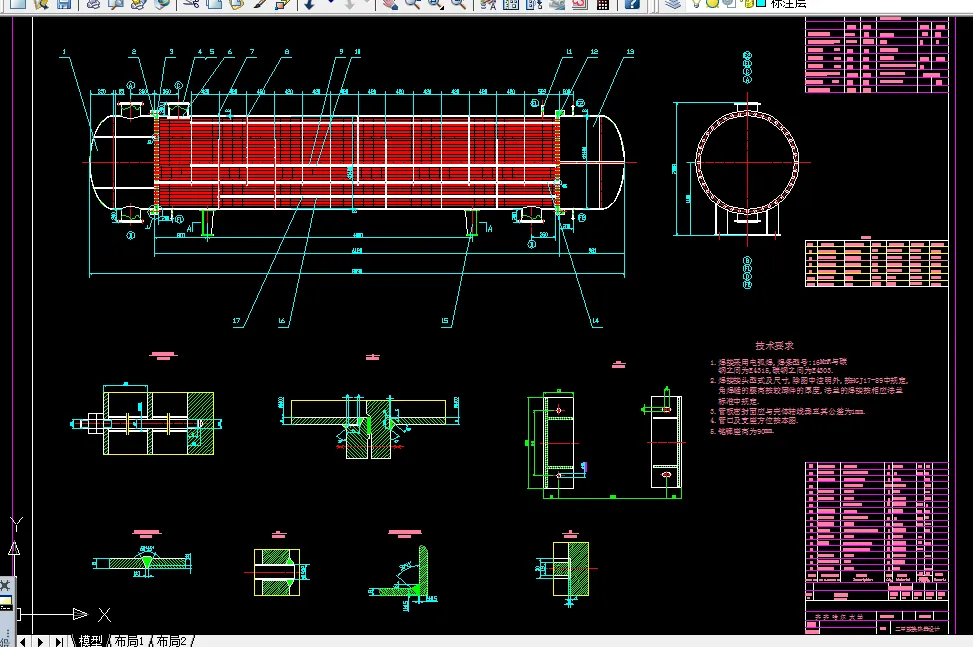Viewport: 973px width, 647px height.
Task: Open the Layer Properties Manager icon
Action: click(x=673, y=4)
